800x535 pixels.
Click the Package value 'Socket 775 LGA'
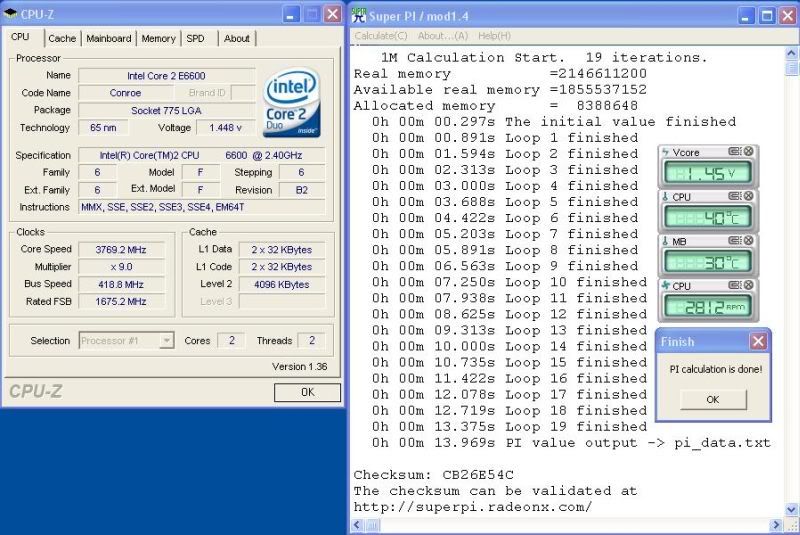click(166, 110)
